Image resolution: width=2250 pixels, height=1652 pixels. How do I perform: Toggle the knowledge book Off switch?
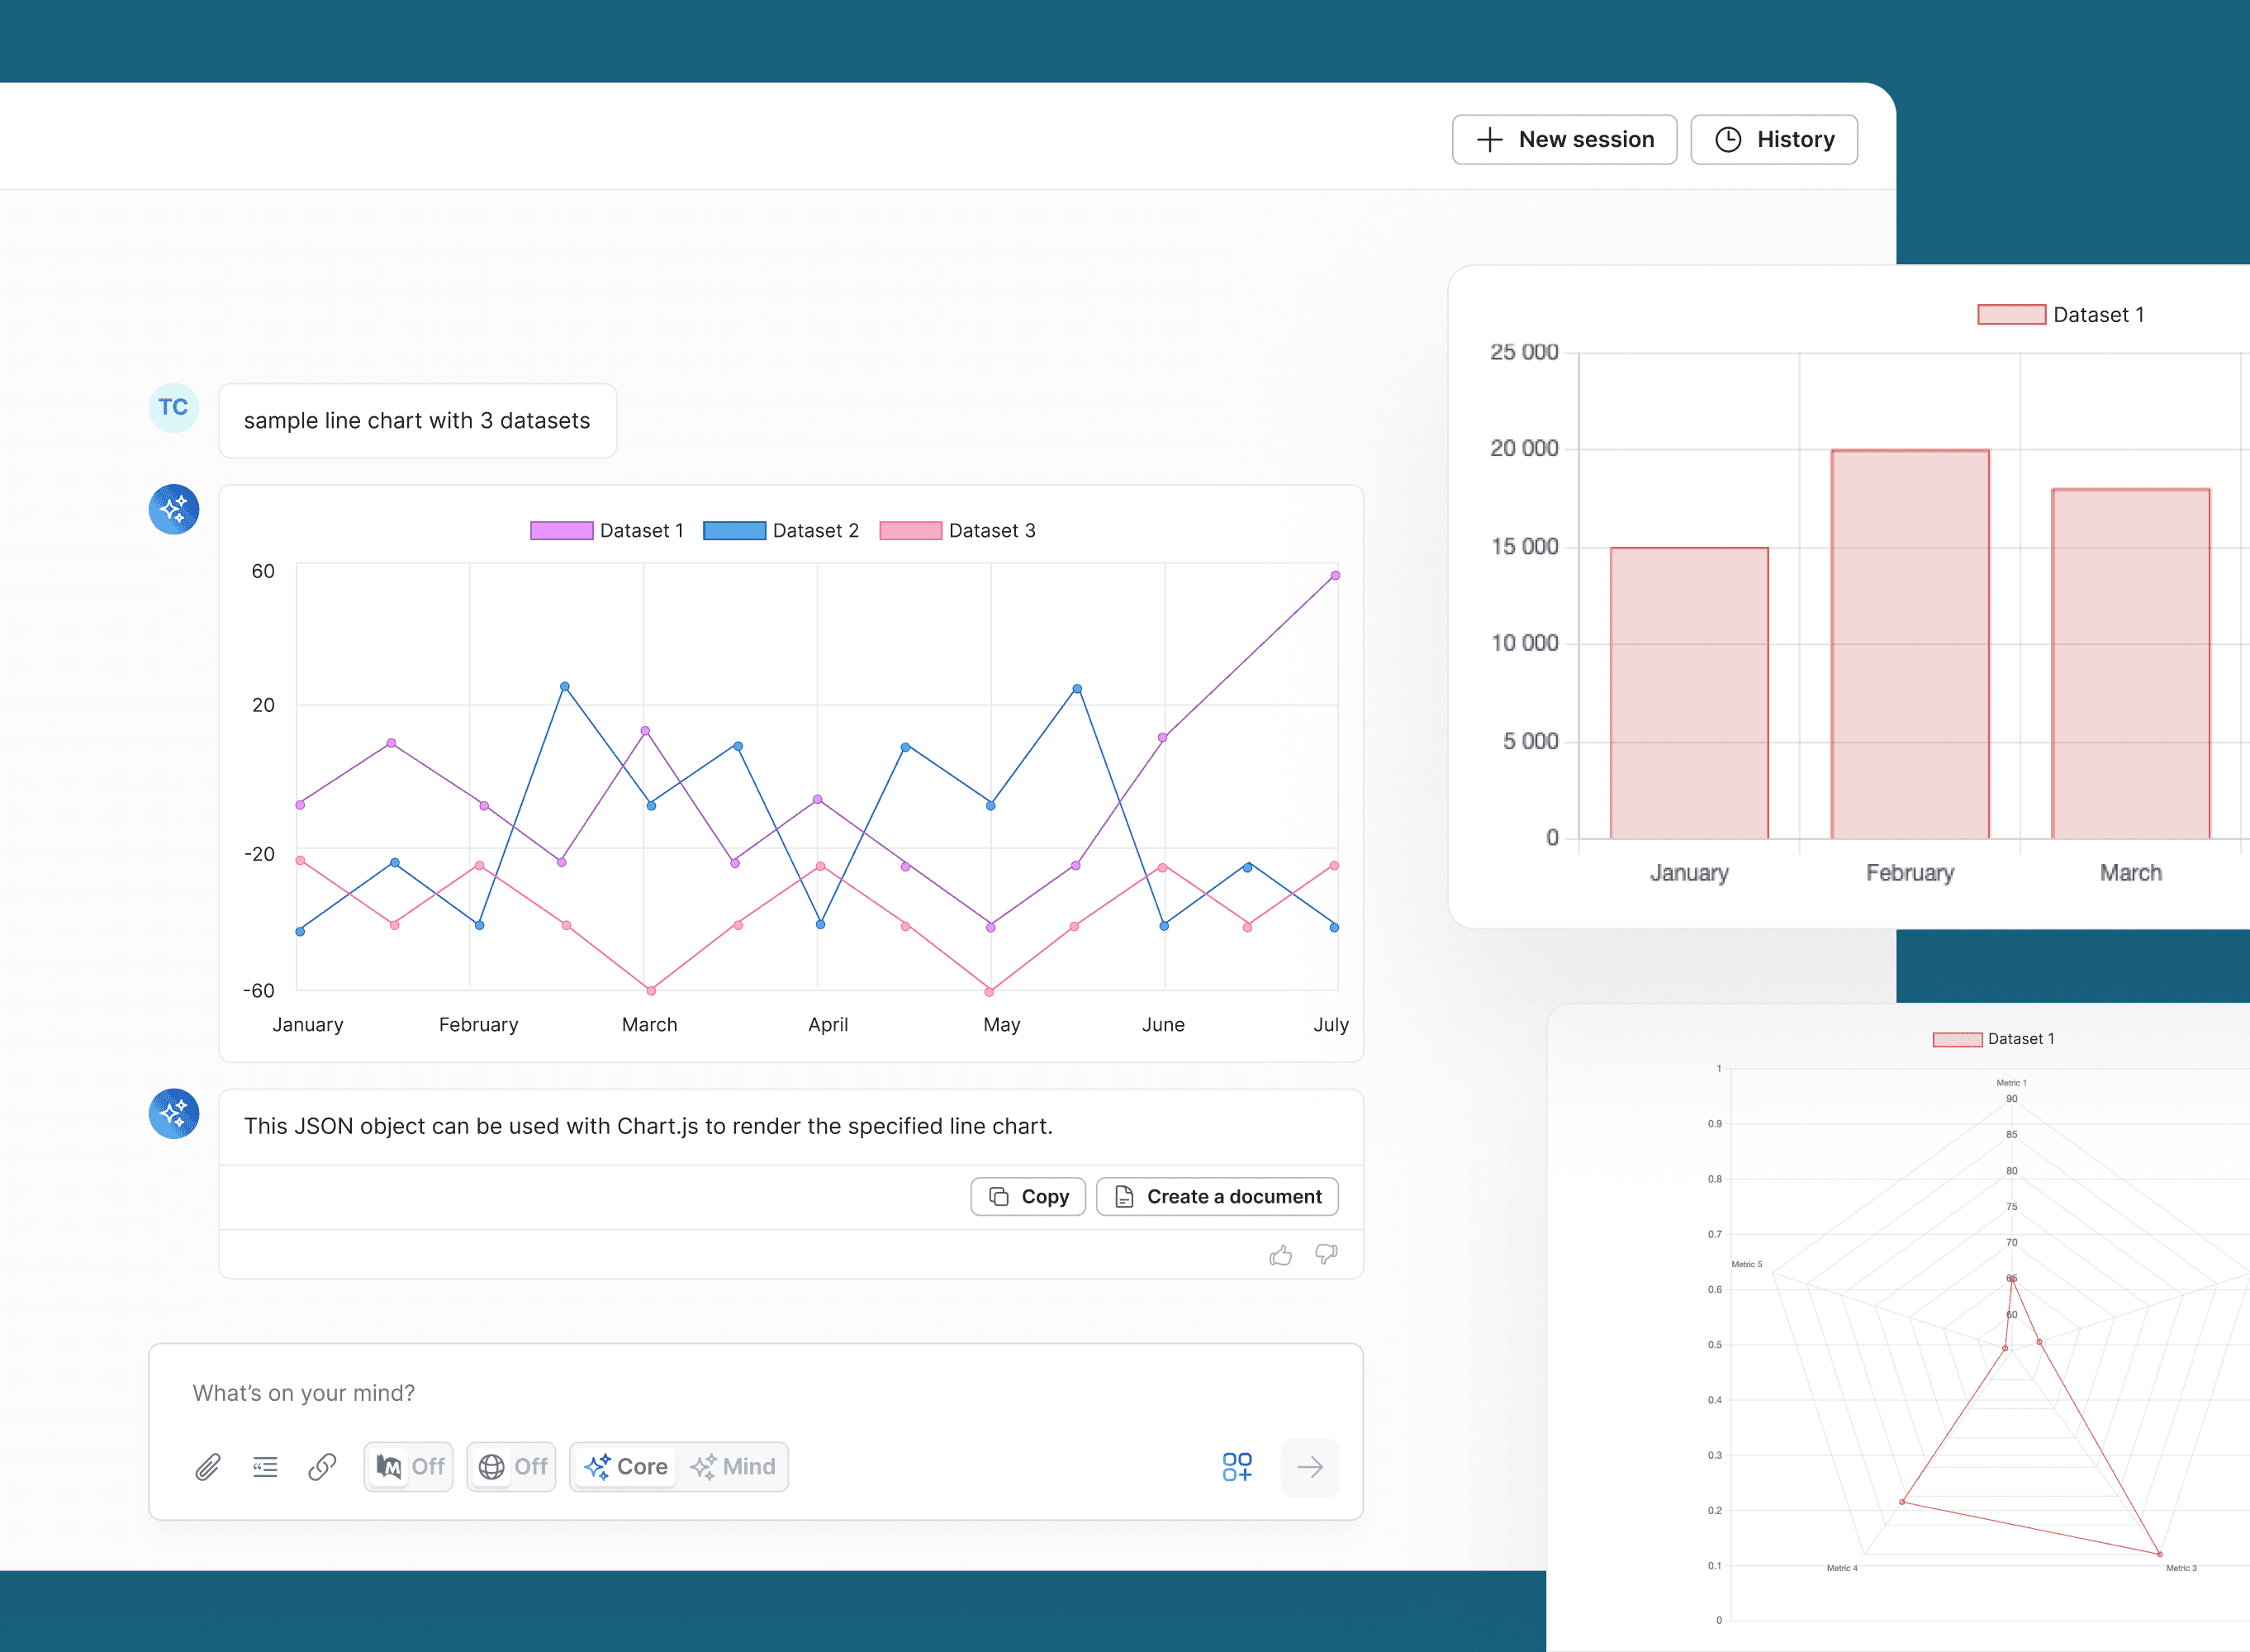point(409,1466)
